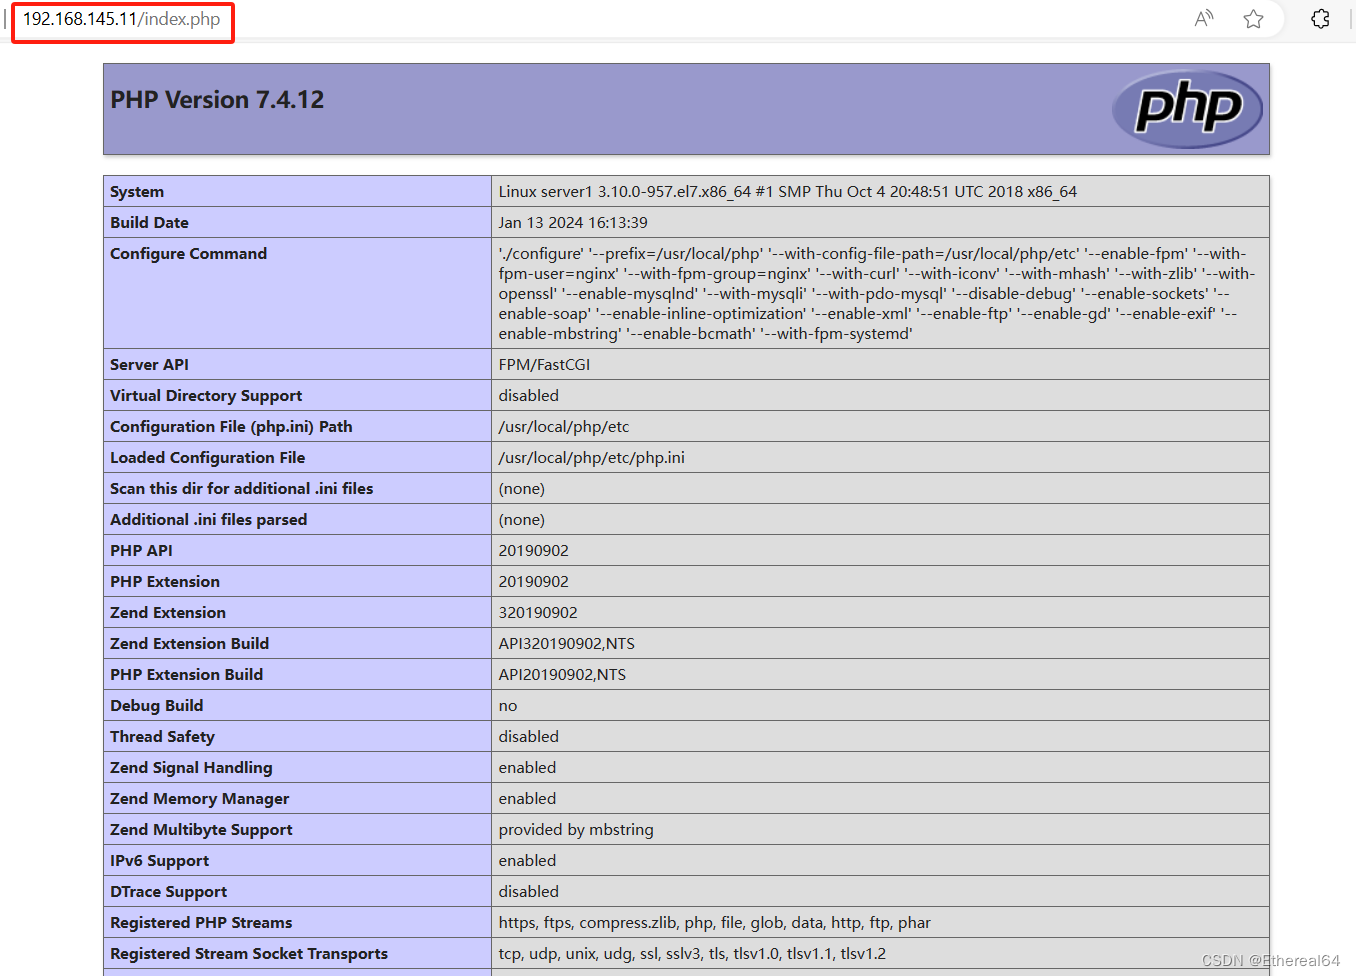Click the address bar URL 192.168.145.11/index.php
1356x976 pixels.
(122, 19)
